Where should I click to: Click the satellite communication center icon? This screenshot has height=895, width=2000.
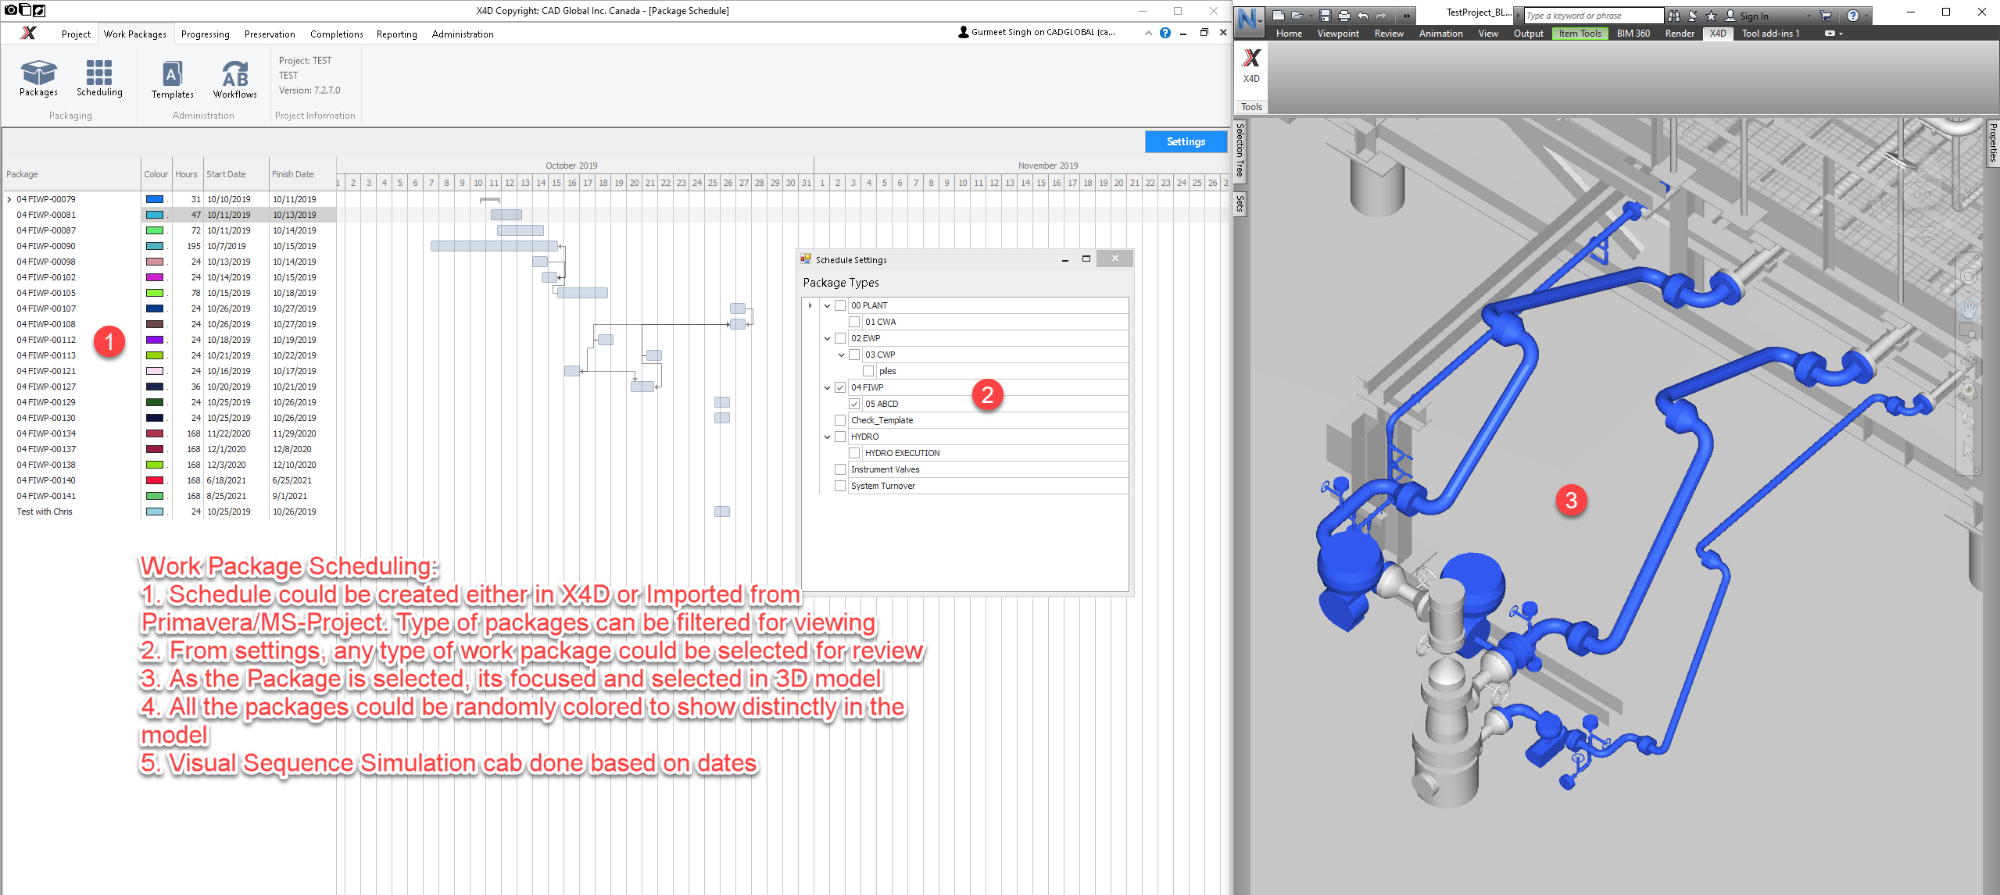(x=1692, y=16)
